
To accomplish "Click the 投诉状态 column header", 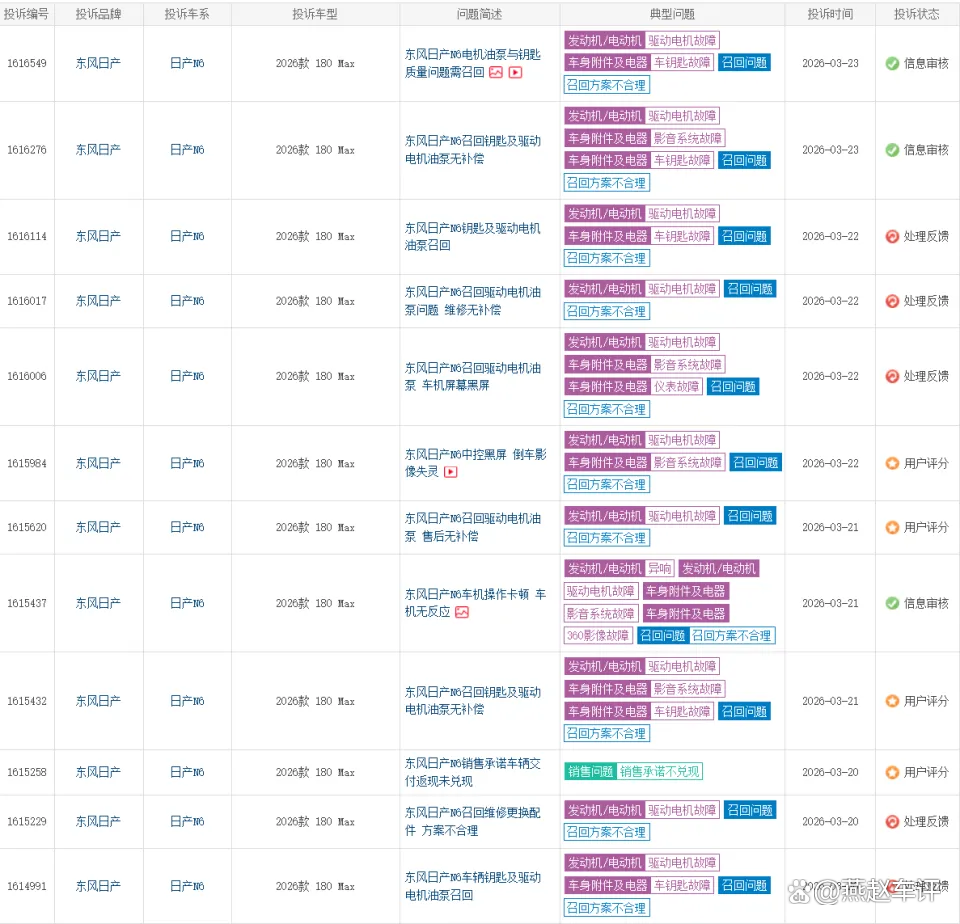I will click(917, 14).
